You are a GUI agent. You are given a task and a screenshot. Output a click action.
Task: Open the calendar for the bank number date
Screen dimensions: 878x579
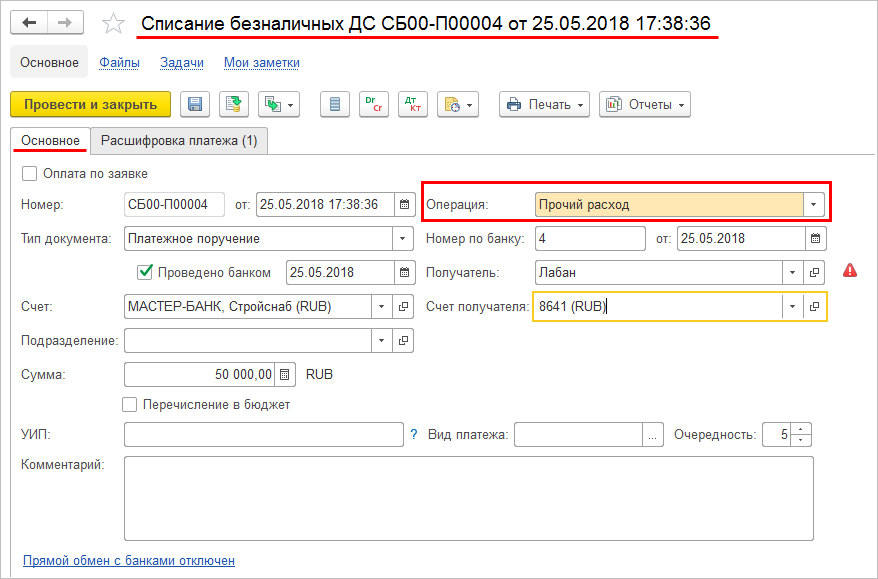[815, 239]
